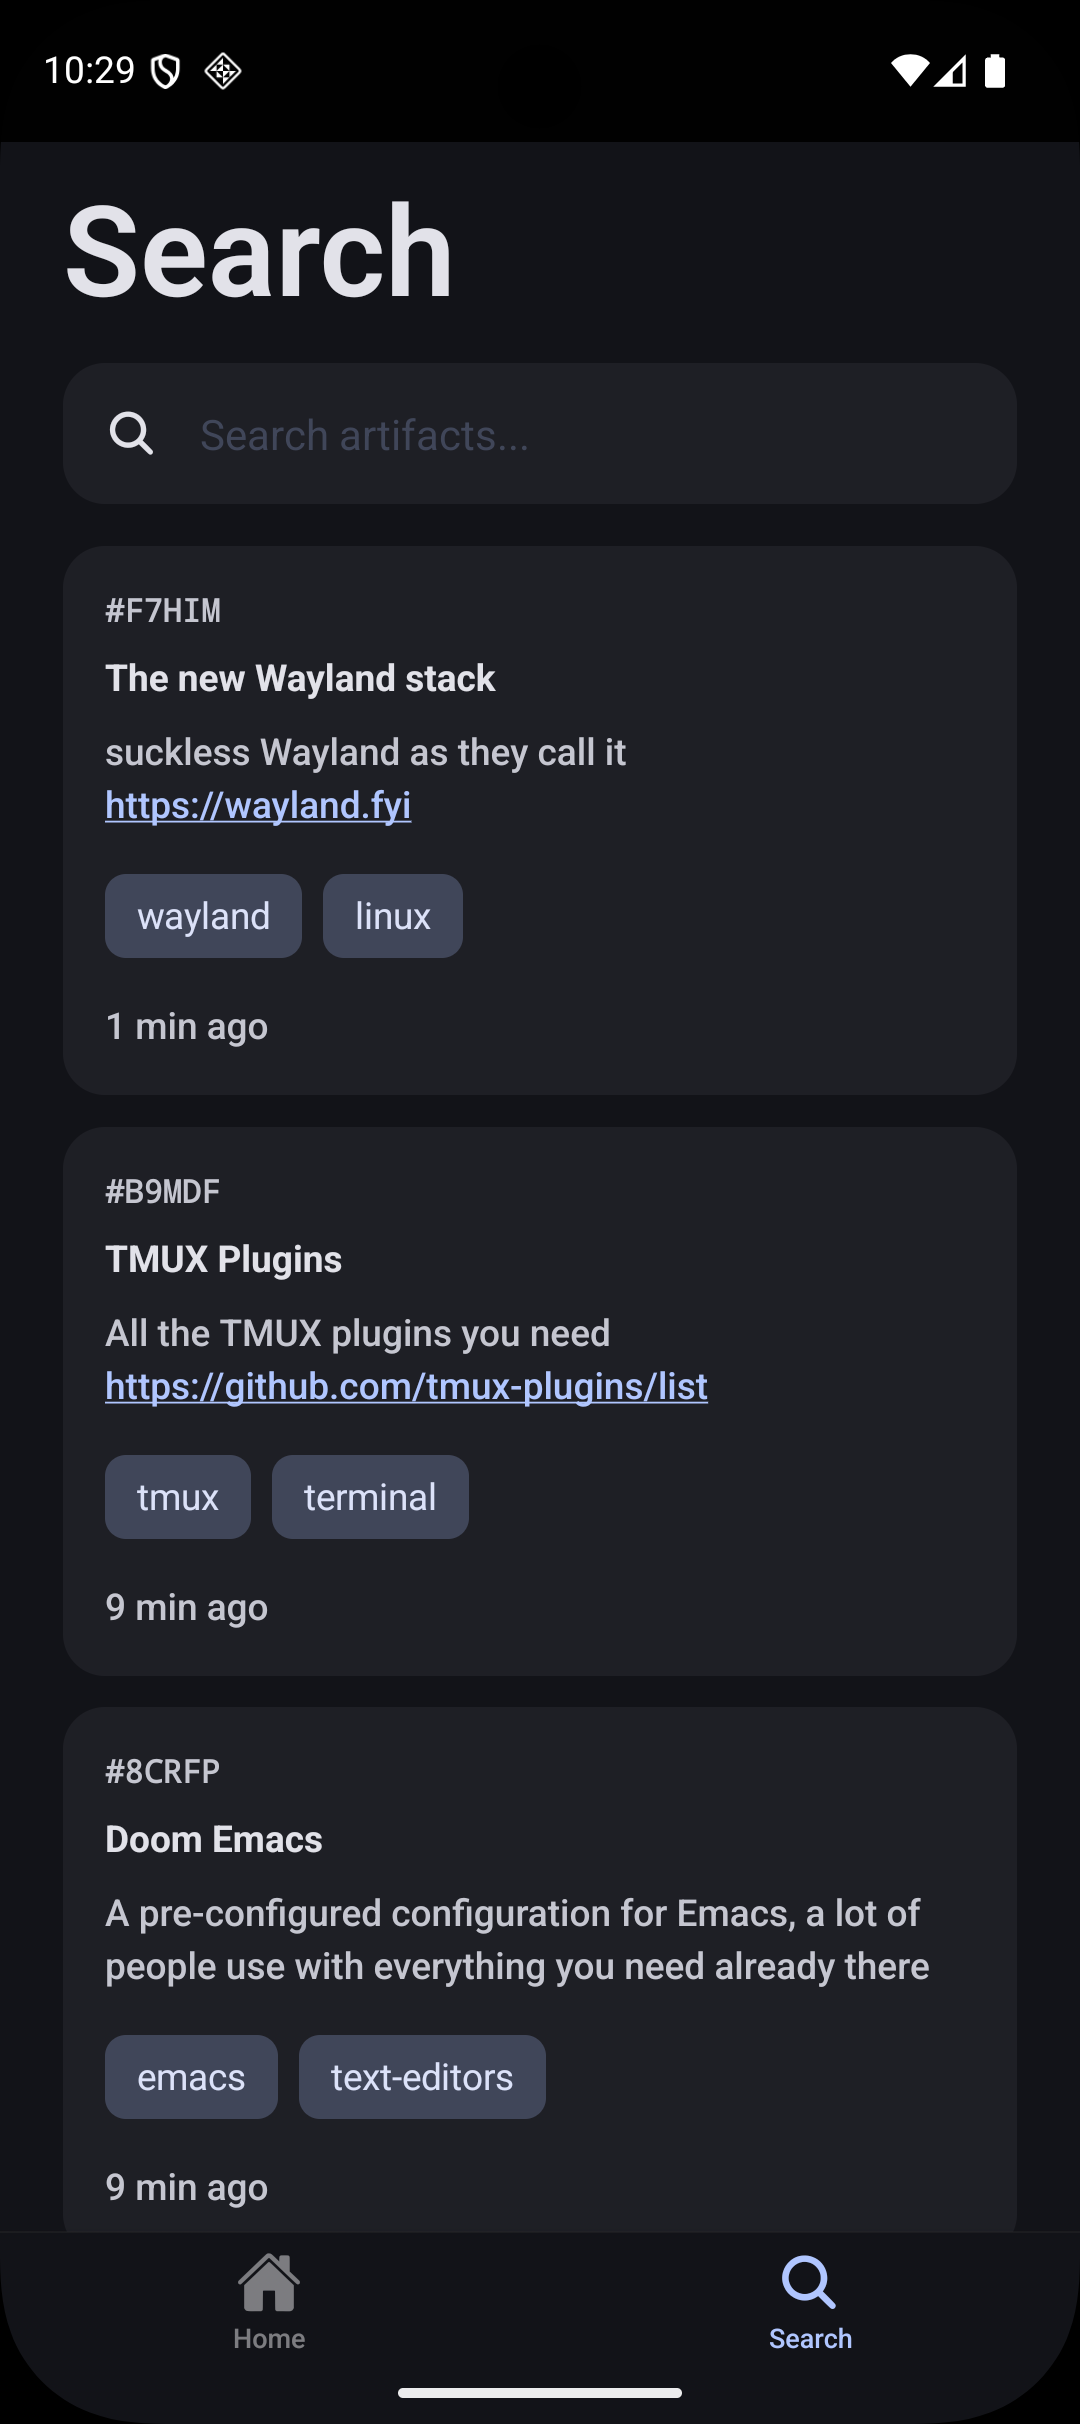Focus the Search artifacts input field
This screenshot has height=2424, width=1080.
tap(540, 434)
